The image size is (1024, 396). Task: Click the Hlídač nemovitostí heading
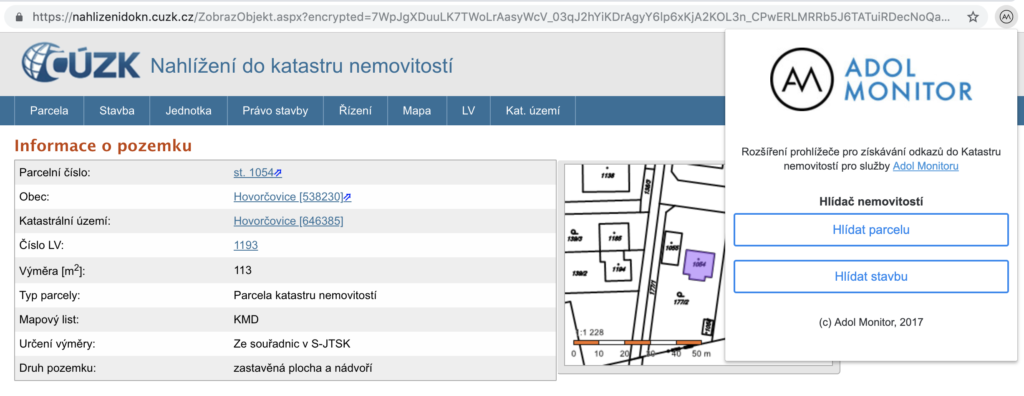coord(871,202)
